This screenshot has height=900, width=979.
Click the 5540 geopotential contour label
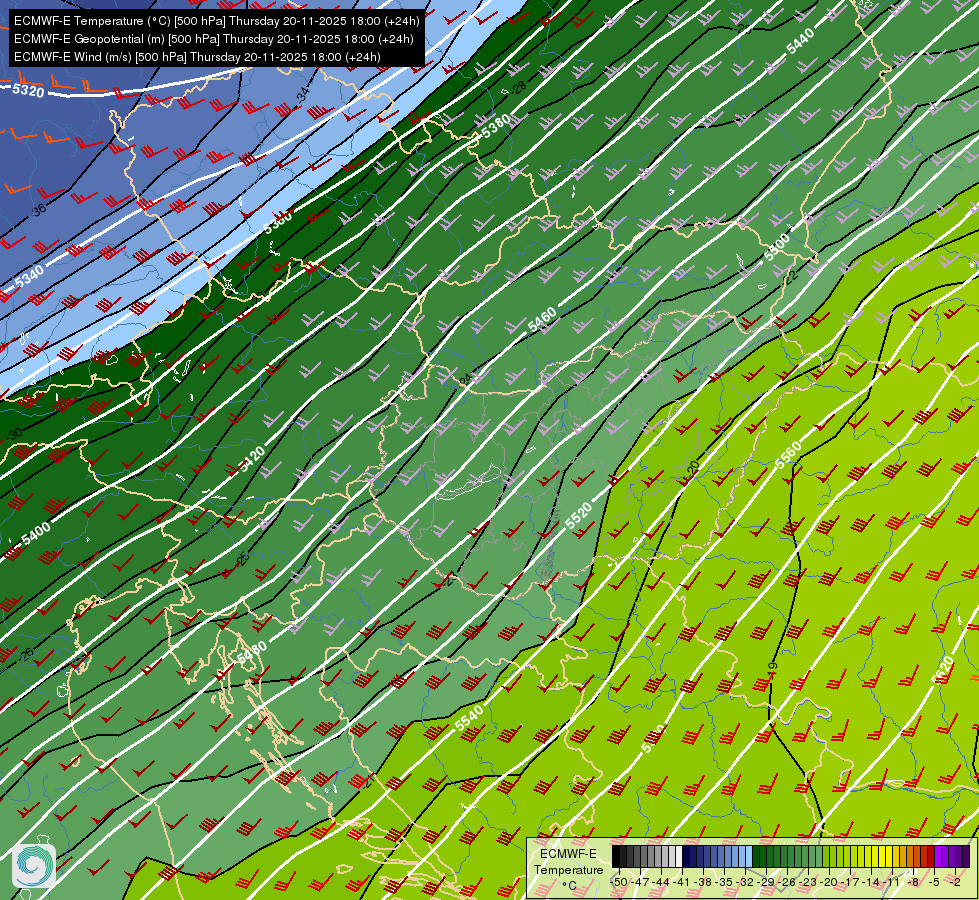(470, 717)
